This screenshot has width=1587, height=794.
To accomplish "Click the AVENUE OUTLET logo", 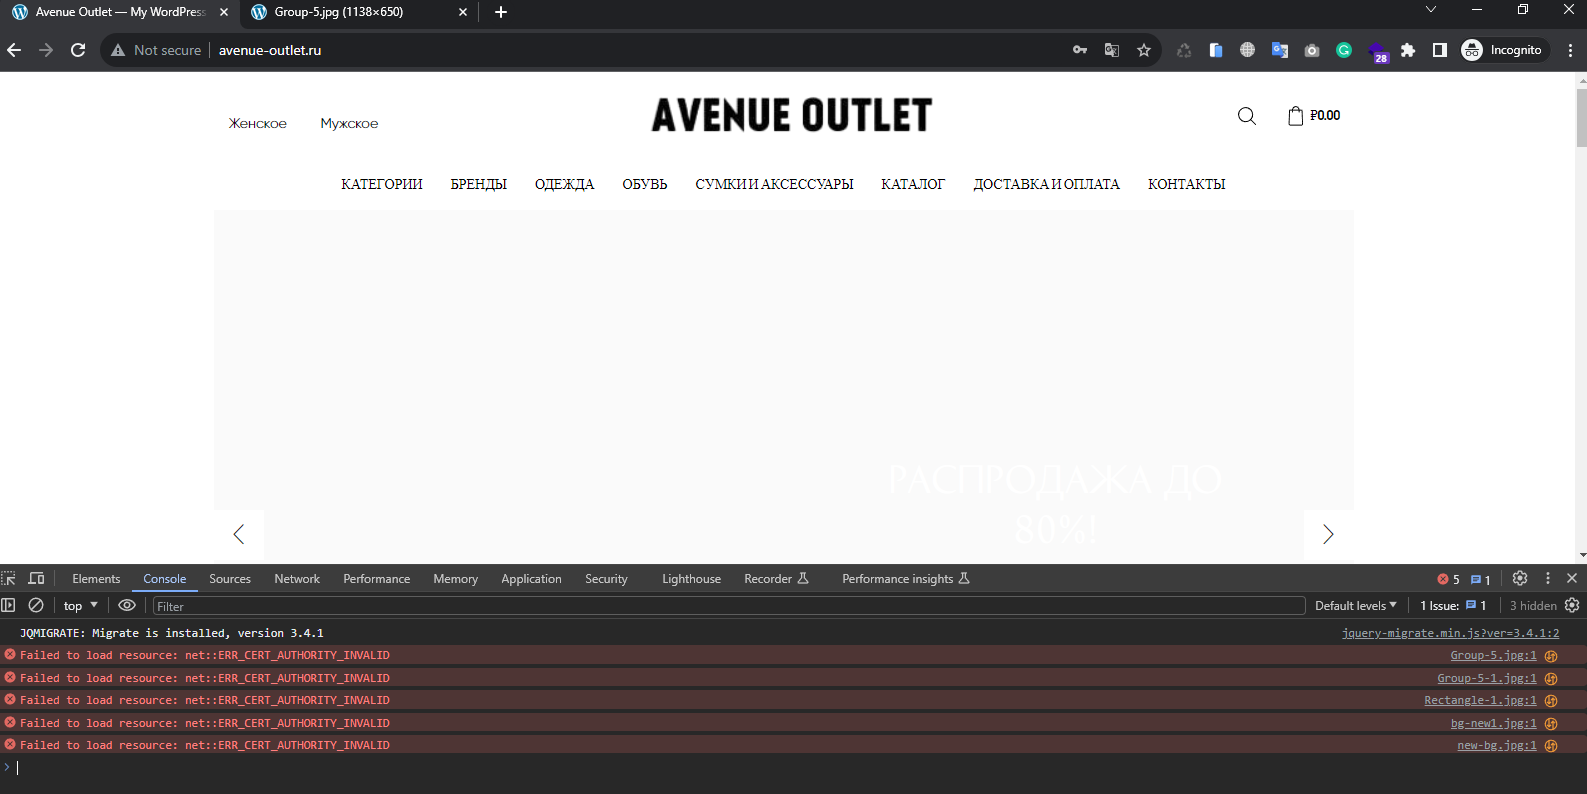I will (x=792, y=115).
